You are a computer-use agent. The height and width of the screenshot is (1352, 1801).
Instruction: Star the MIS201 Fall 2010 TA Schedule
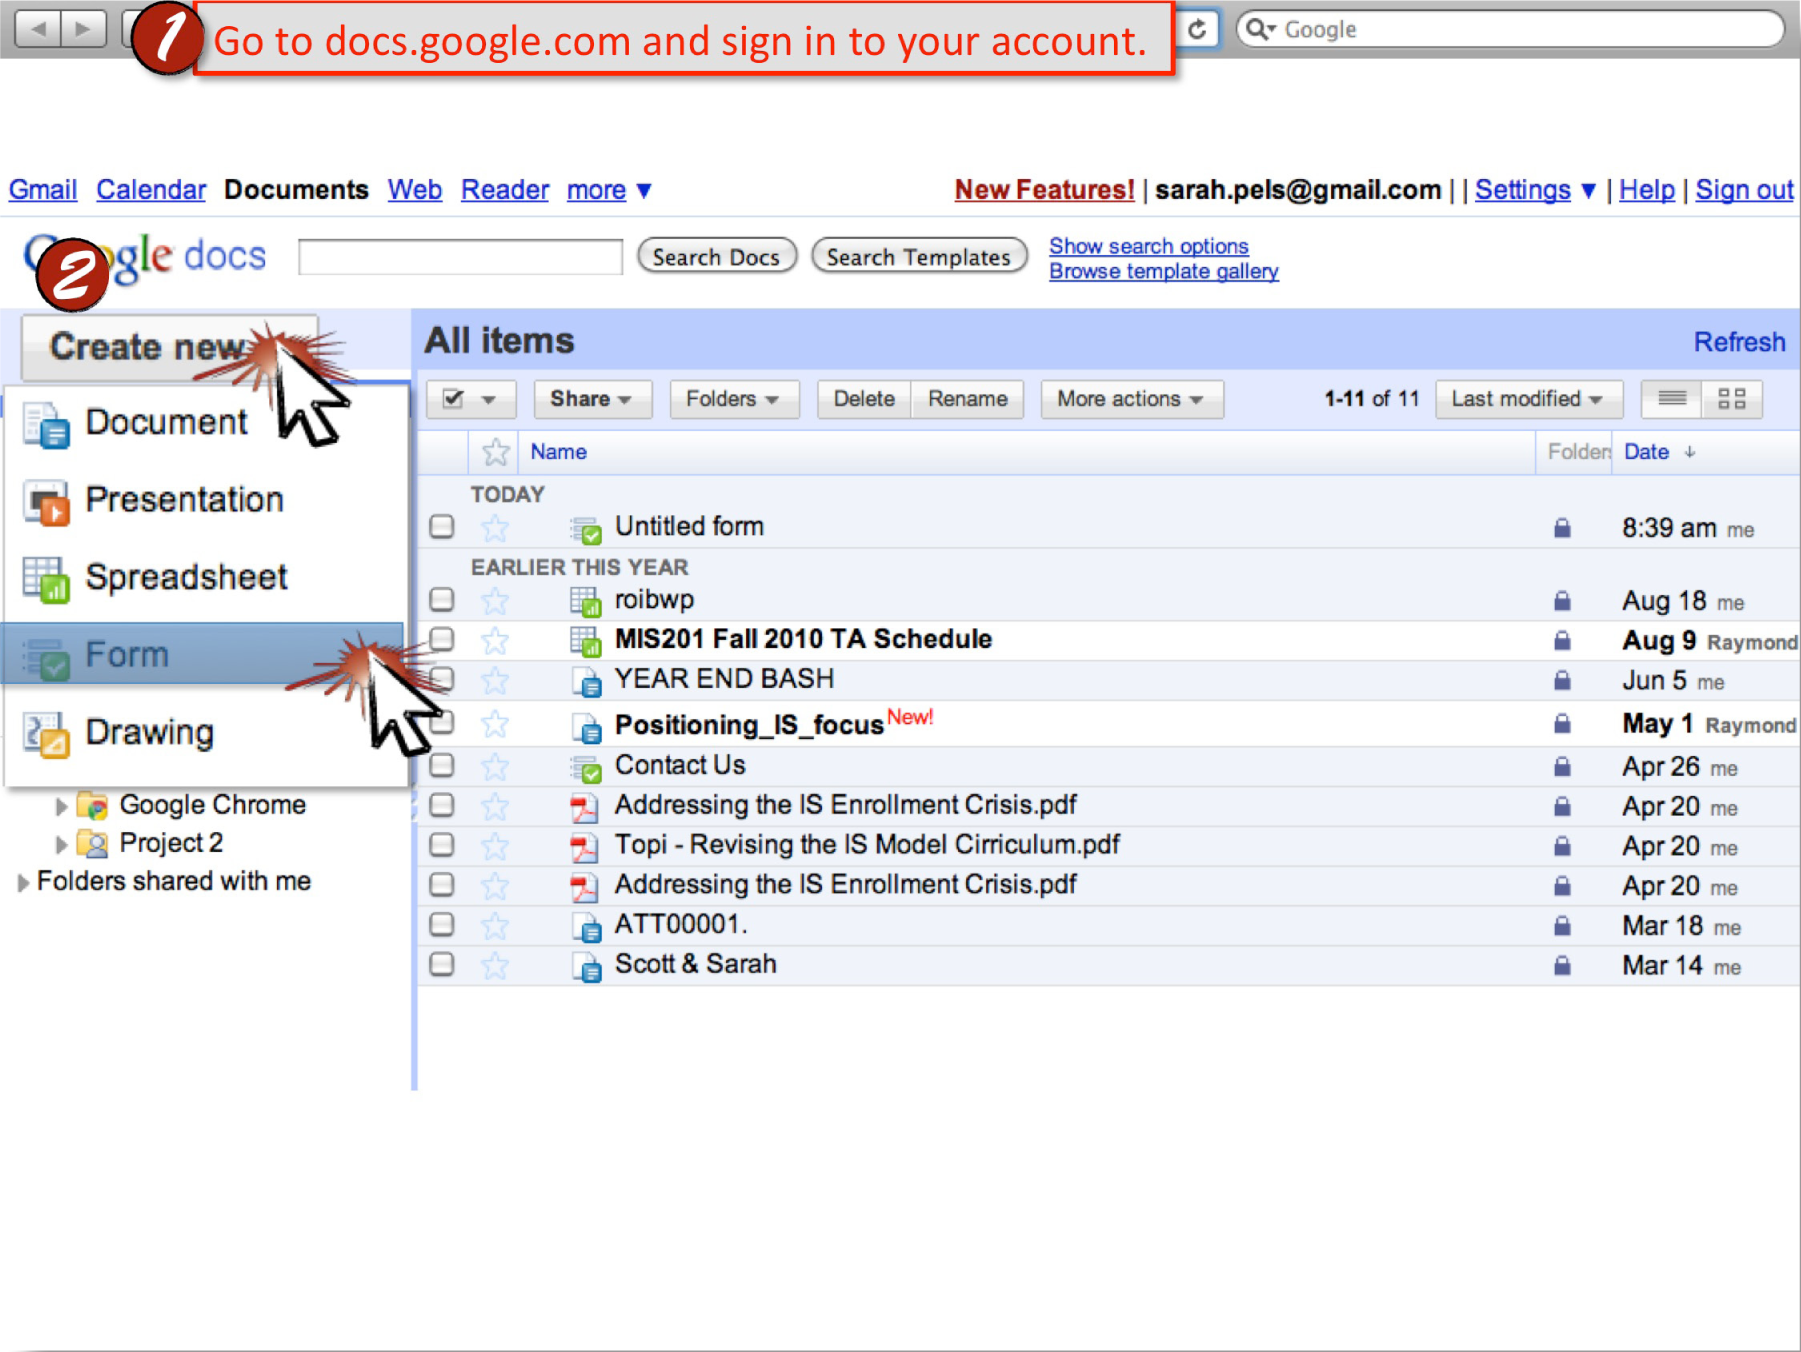(x=495, y=640)
